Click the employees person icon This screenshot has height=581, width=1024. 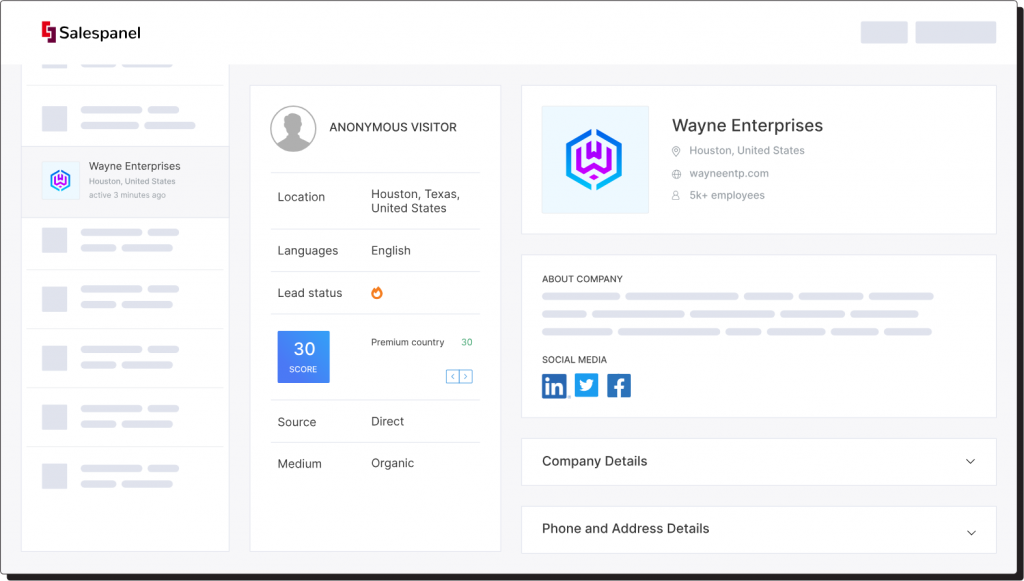[676, 196]
